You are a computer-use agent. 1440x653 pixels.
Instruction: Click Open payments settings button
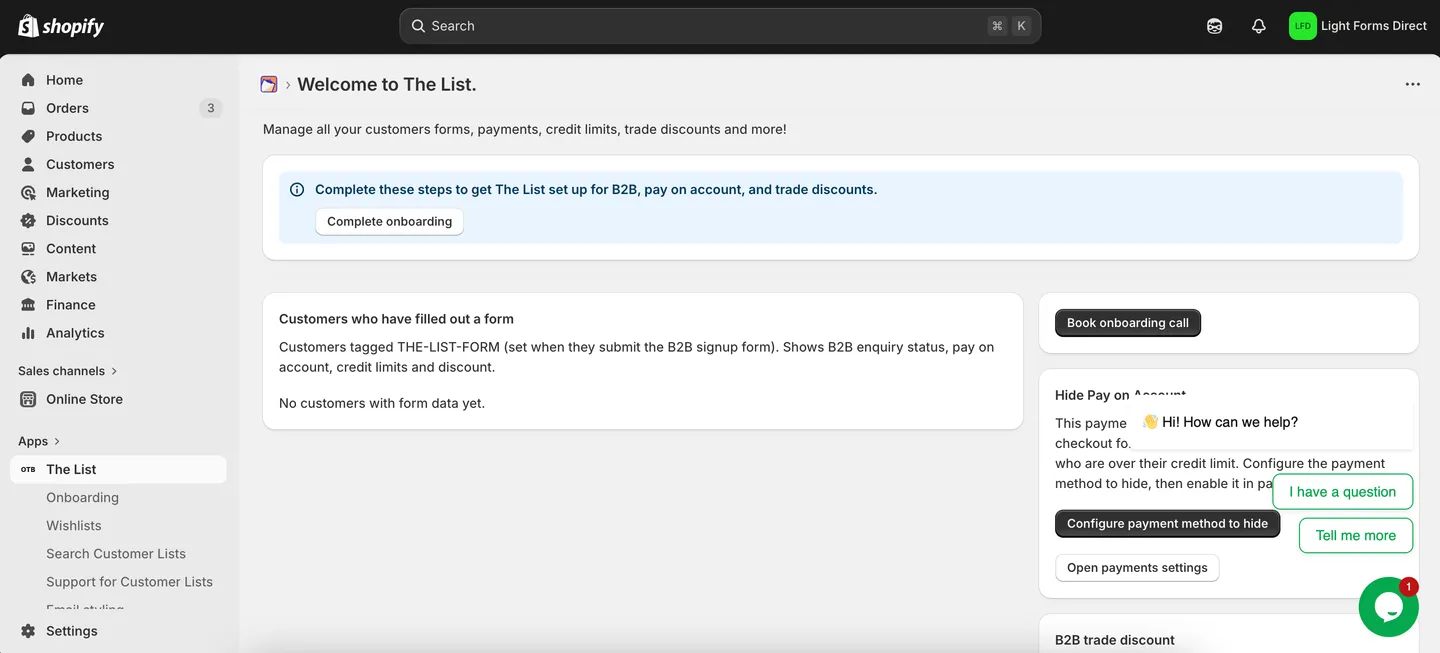(x=1137, y=567)
